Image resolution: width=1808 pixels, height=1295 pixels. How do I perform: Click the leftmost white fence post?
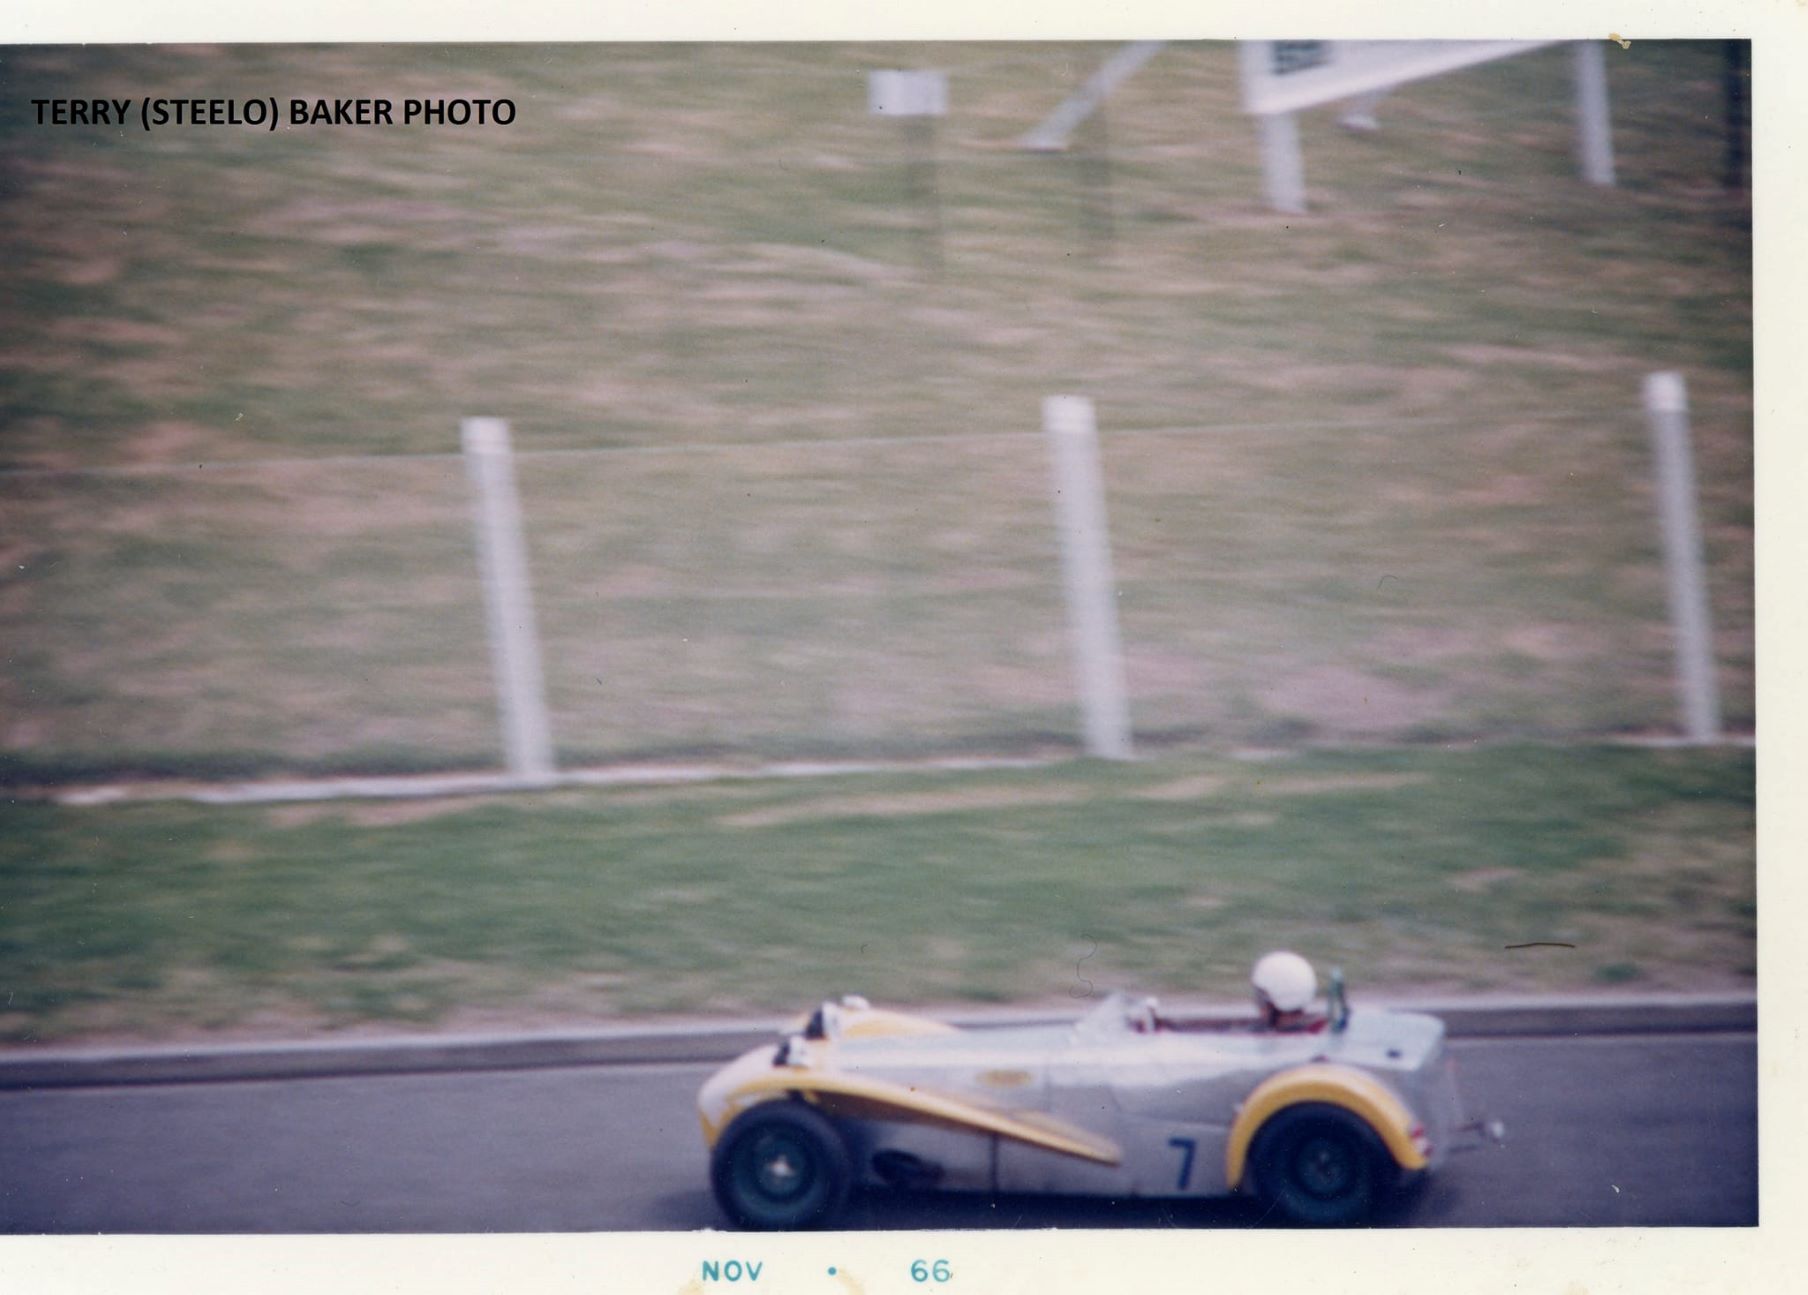point(507,595)
